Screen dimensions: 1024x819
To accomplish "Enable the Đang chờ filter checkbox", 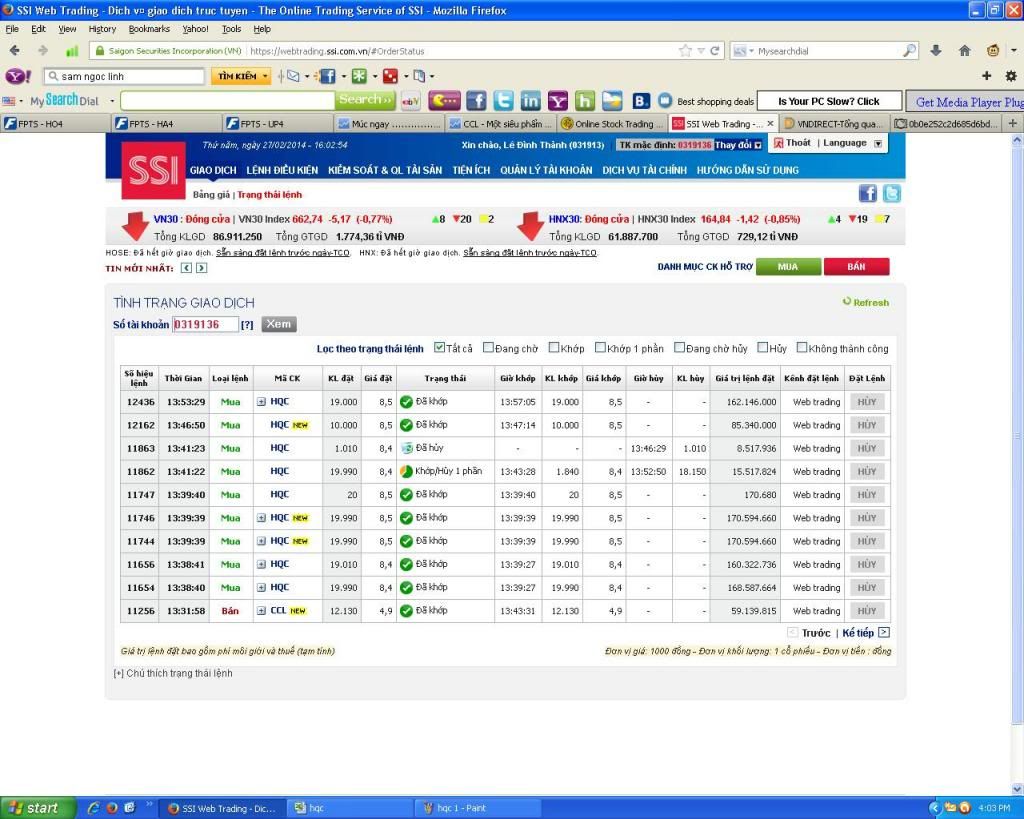I will point(488,348).
